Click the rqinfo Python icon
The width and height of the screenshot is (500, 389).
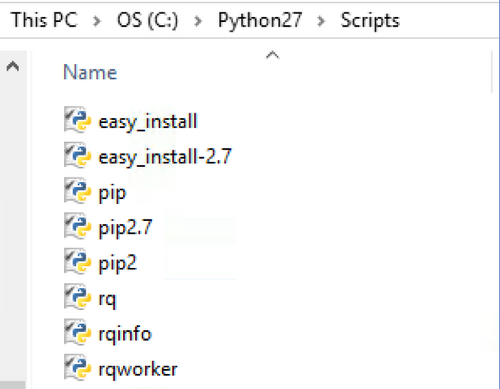pyautogui.click(x=77, y=333)
